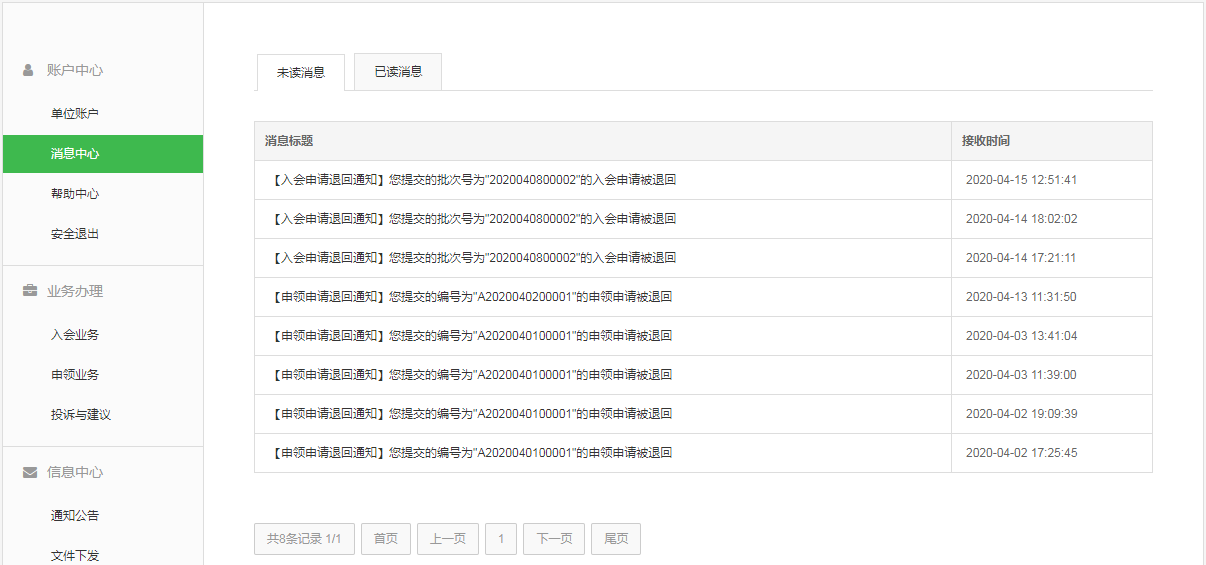Open the 申领申请退回通知 for A2020040200001
This screenshot has width=1206, height=565.
[x=472, y=297]
